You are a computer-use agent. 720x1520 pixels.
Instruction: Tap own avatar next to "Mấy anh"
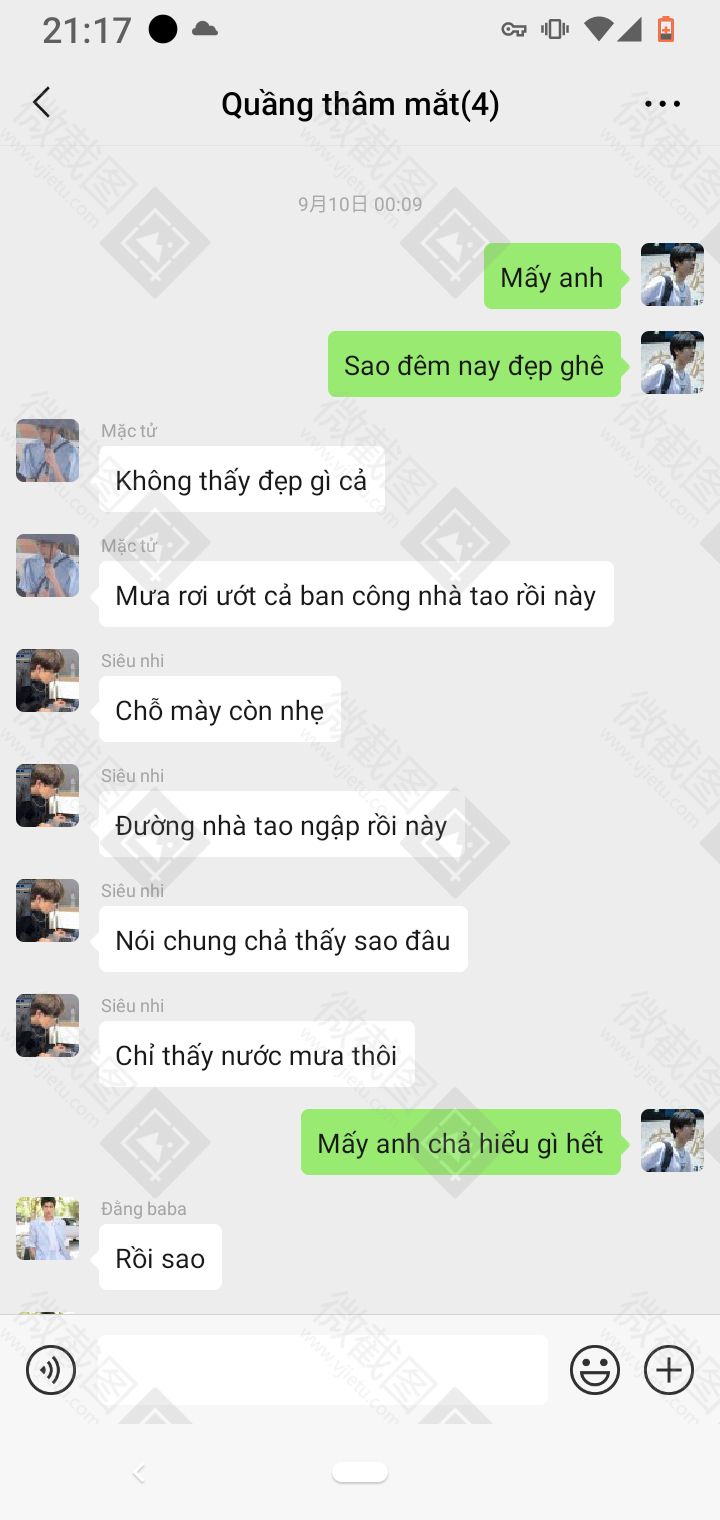(x=672, y=274)
